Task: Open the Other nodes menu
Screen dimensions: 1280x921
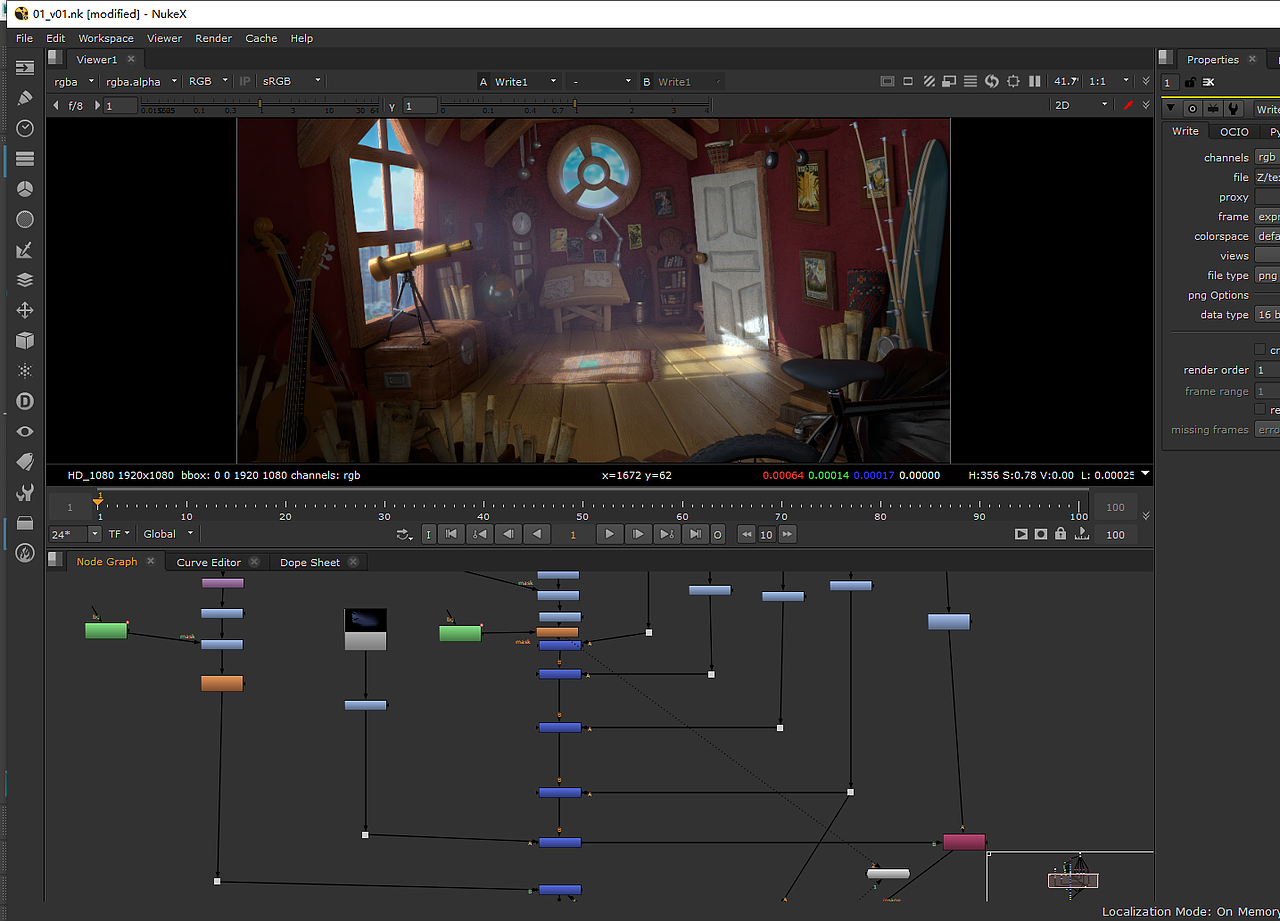Action: (x=25, y=522)
